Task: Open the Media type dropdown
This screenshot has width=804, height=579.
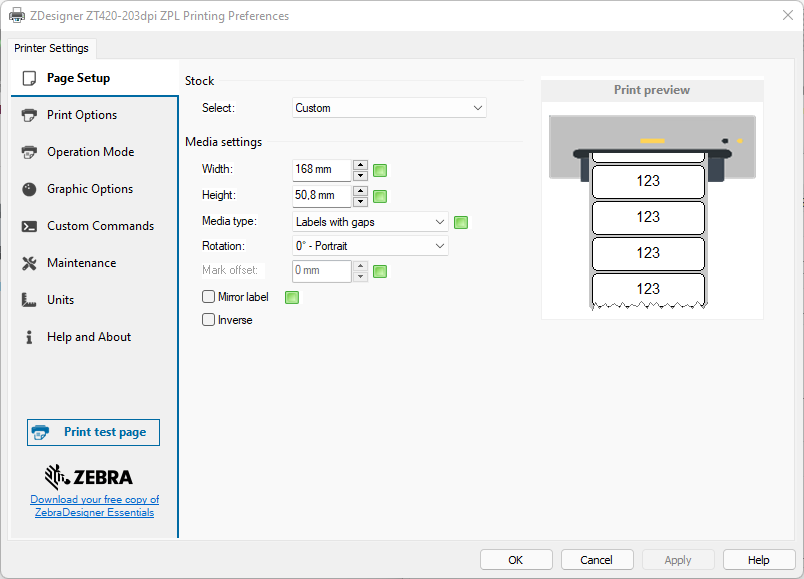Action: pyautogui.click(x=370, y=222)
